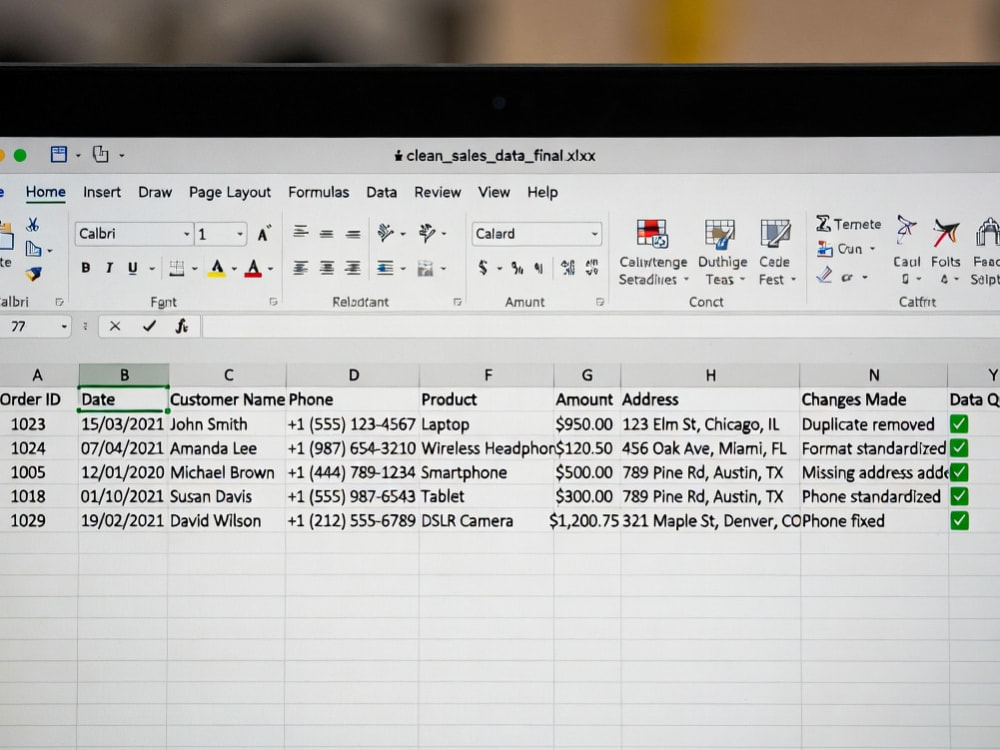Image resolution: width=1000 pixels, height=750 pixels.
Task: Click the percent style icon
Action: coord(517,268)
